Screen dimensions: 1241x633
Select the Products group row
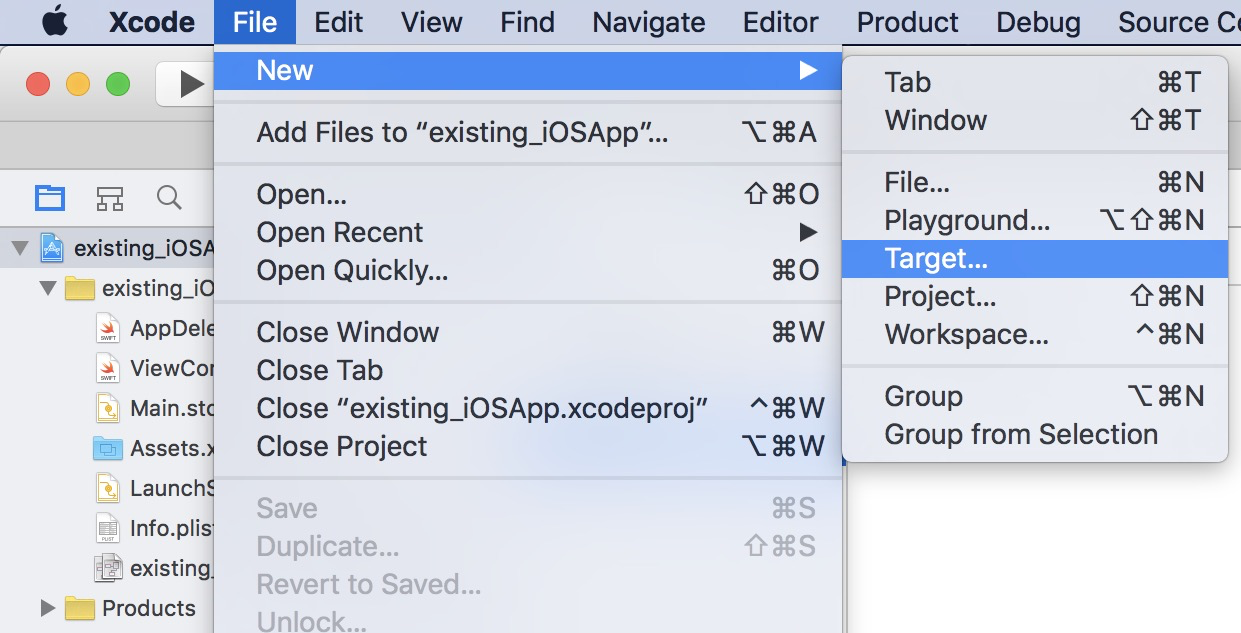(x=107, y=608)
